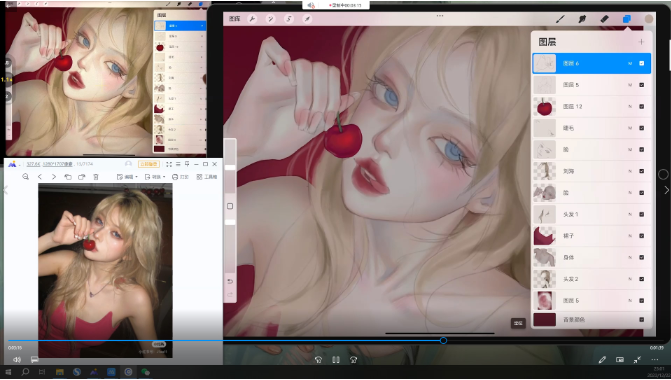
Task: Open more options in video player
Action: tap(655, 360)
